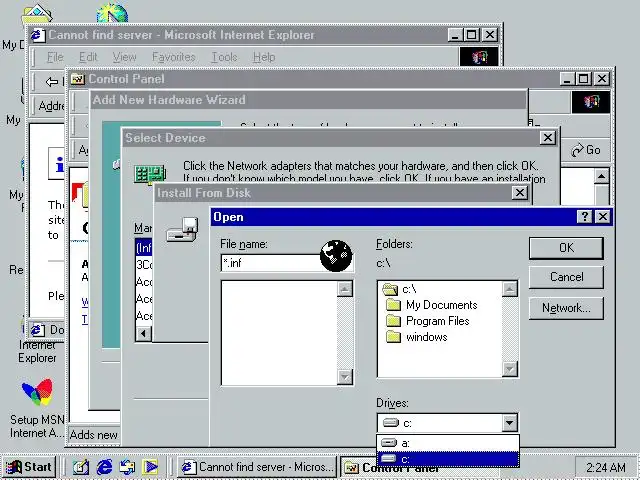Click the Go button in Control Panel
640x480 pixels.
click(586, 150)
